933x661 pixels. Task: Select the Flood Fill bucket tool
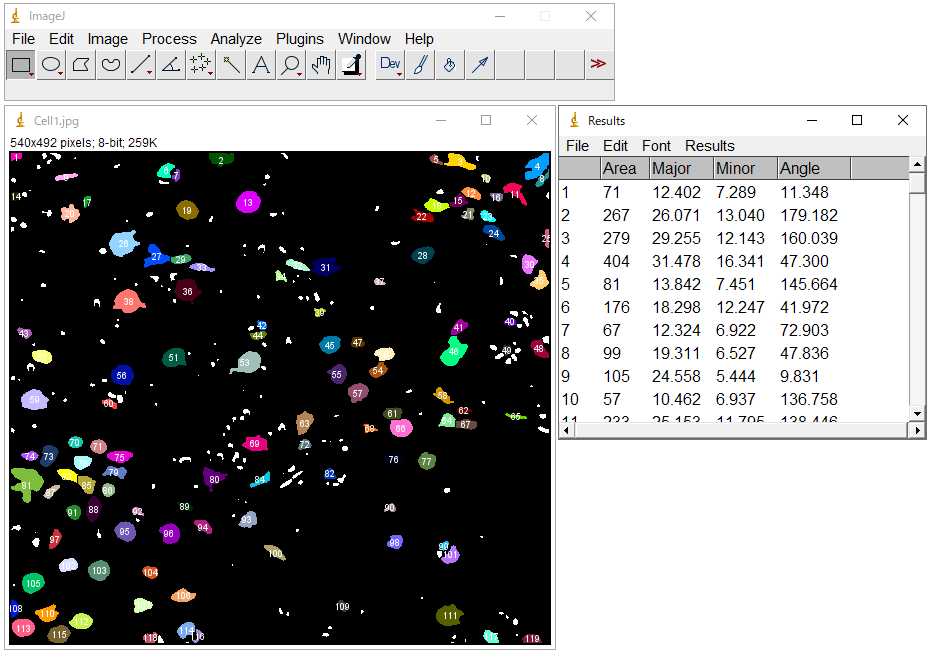[450, 65]
